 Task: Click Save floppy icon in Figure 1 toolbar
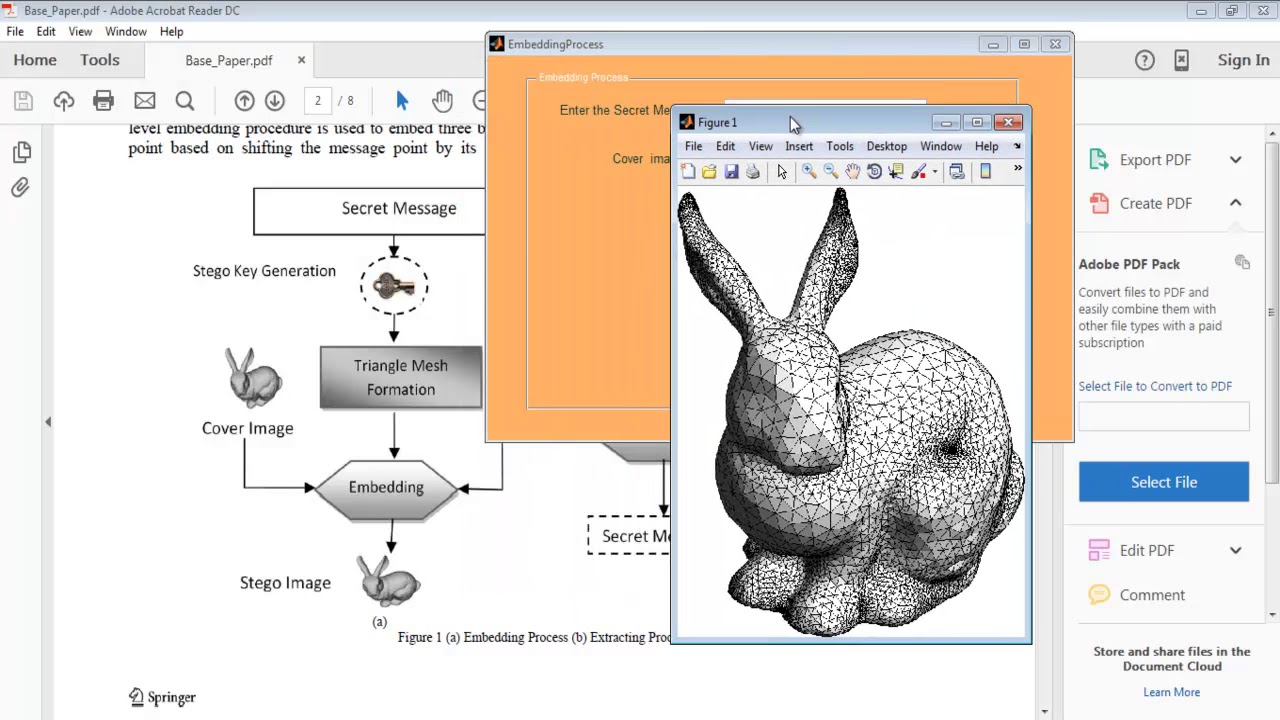[731, 172]
